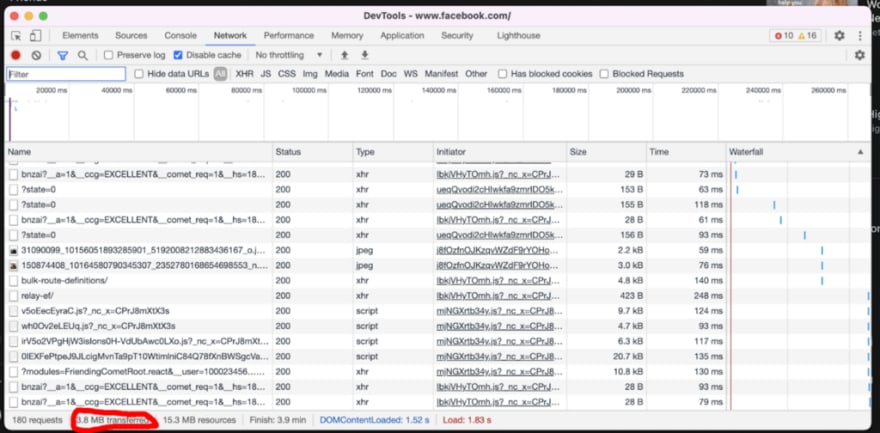The image size is (880, 433).
Task: Filter requests by the XHR type
Action: (244, 74)
